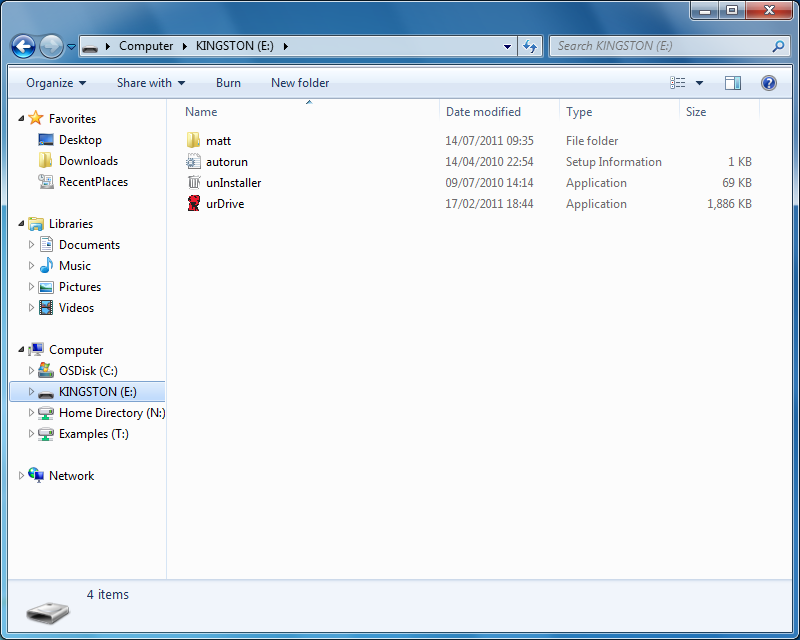The height and width of the screenshot is (640, 800).
Task: Collapse the Computer group
Action: click(21, 350)
